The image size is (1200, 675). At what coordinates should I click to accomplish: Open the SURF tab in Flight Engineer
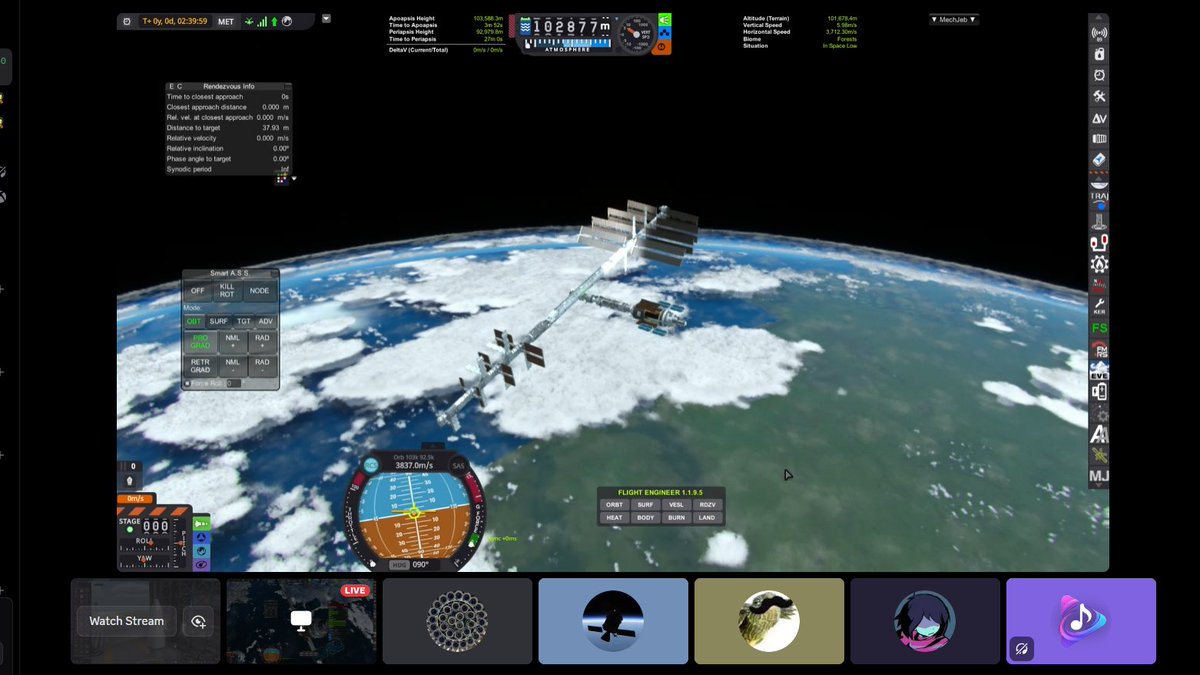pos(645,505)
